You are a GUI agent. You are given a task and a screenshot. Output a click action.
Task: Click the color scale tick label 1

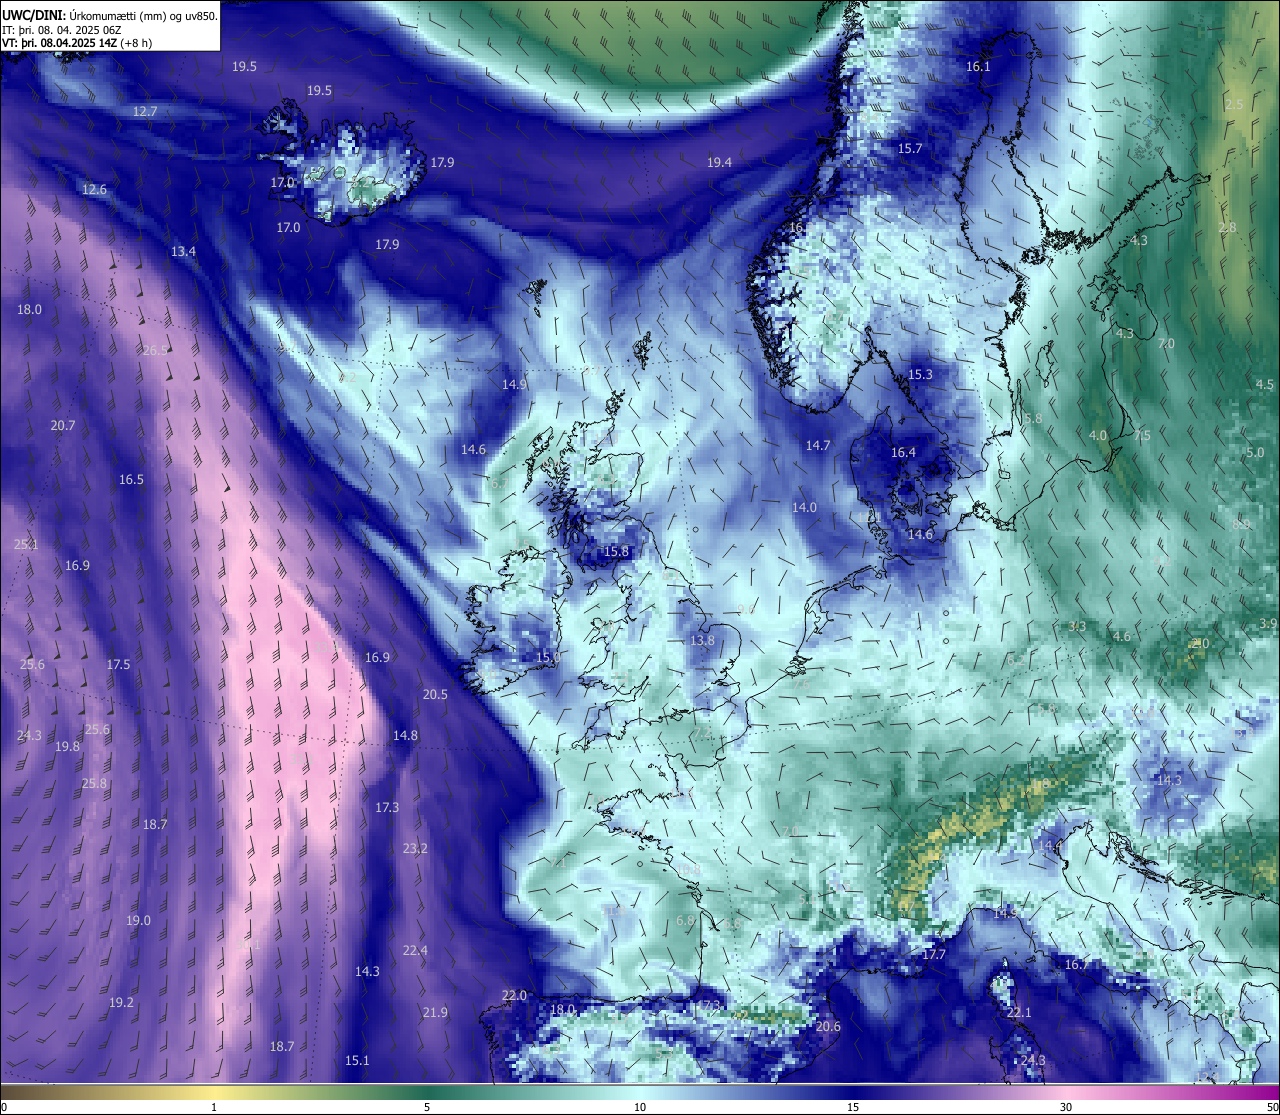coord(214,1107)
